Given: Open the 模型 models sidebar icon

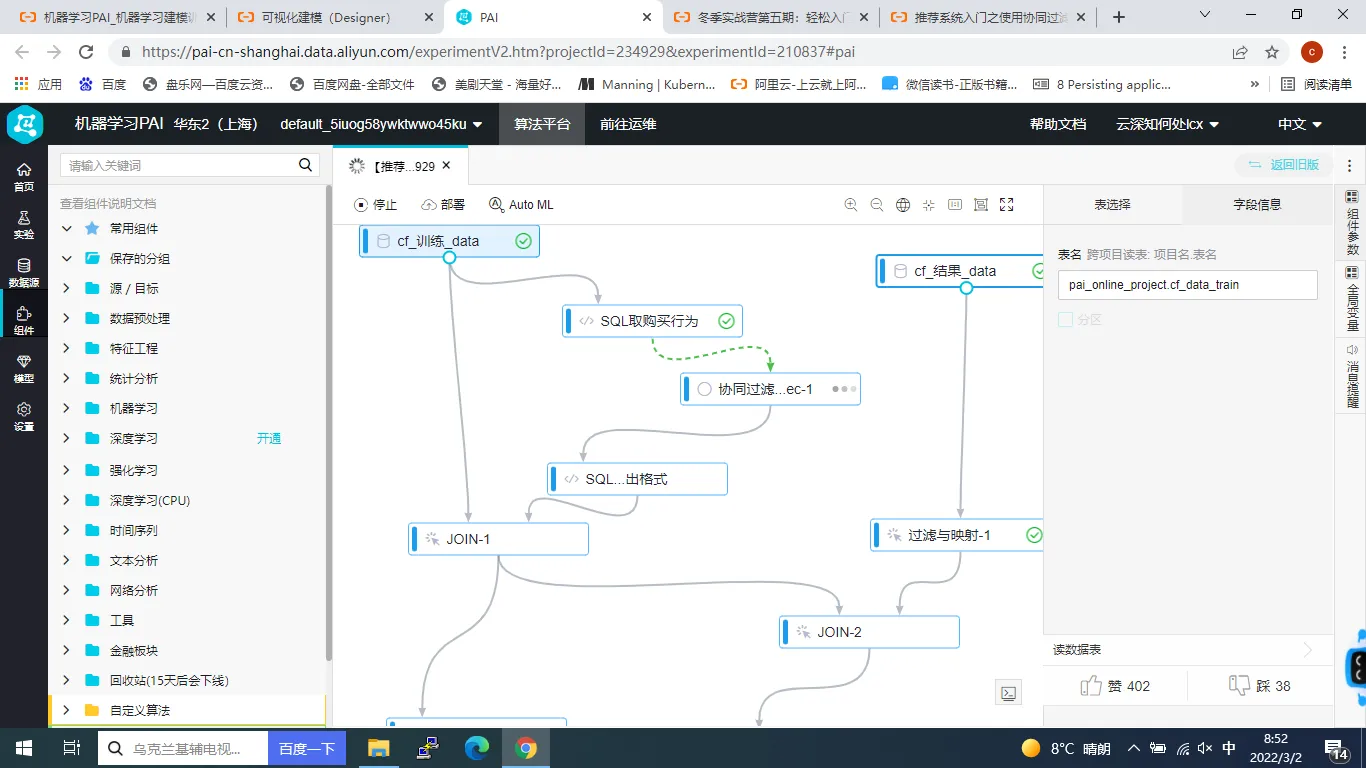Looking at the screenshot, I should click(x=24, y=369).
